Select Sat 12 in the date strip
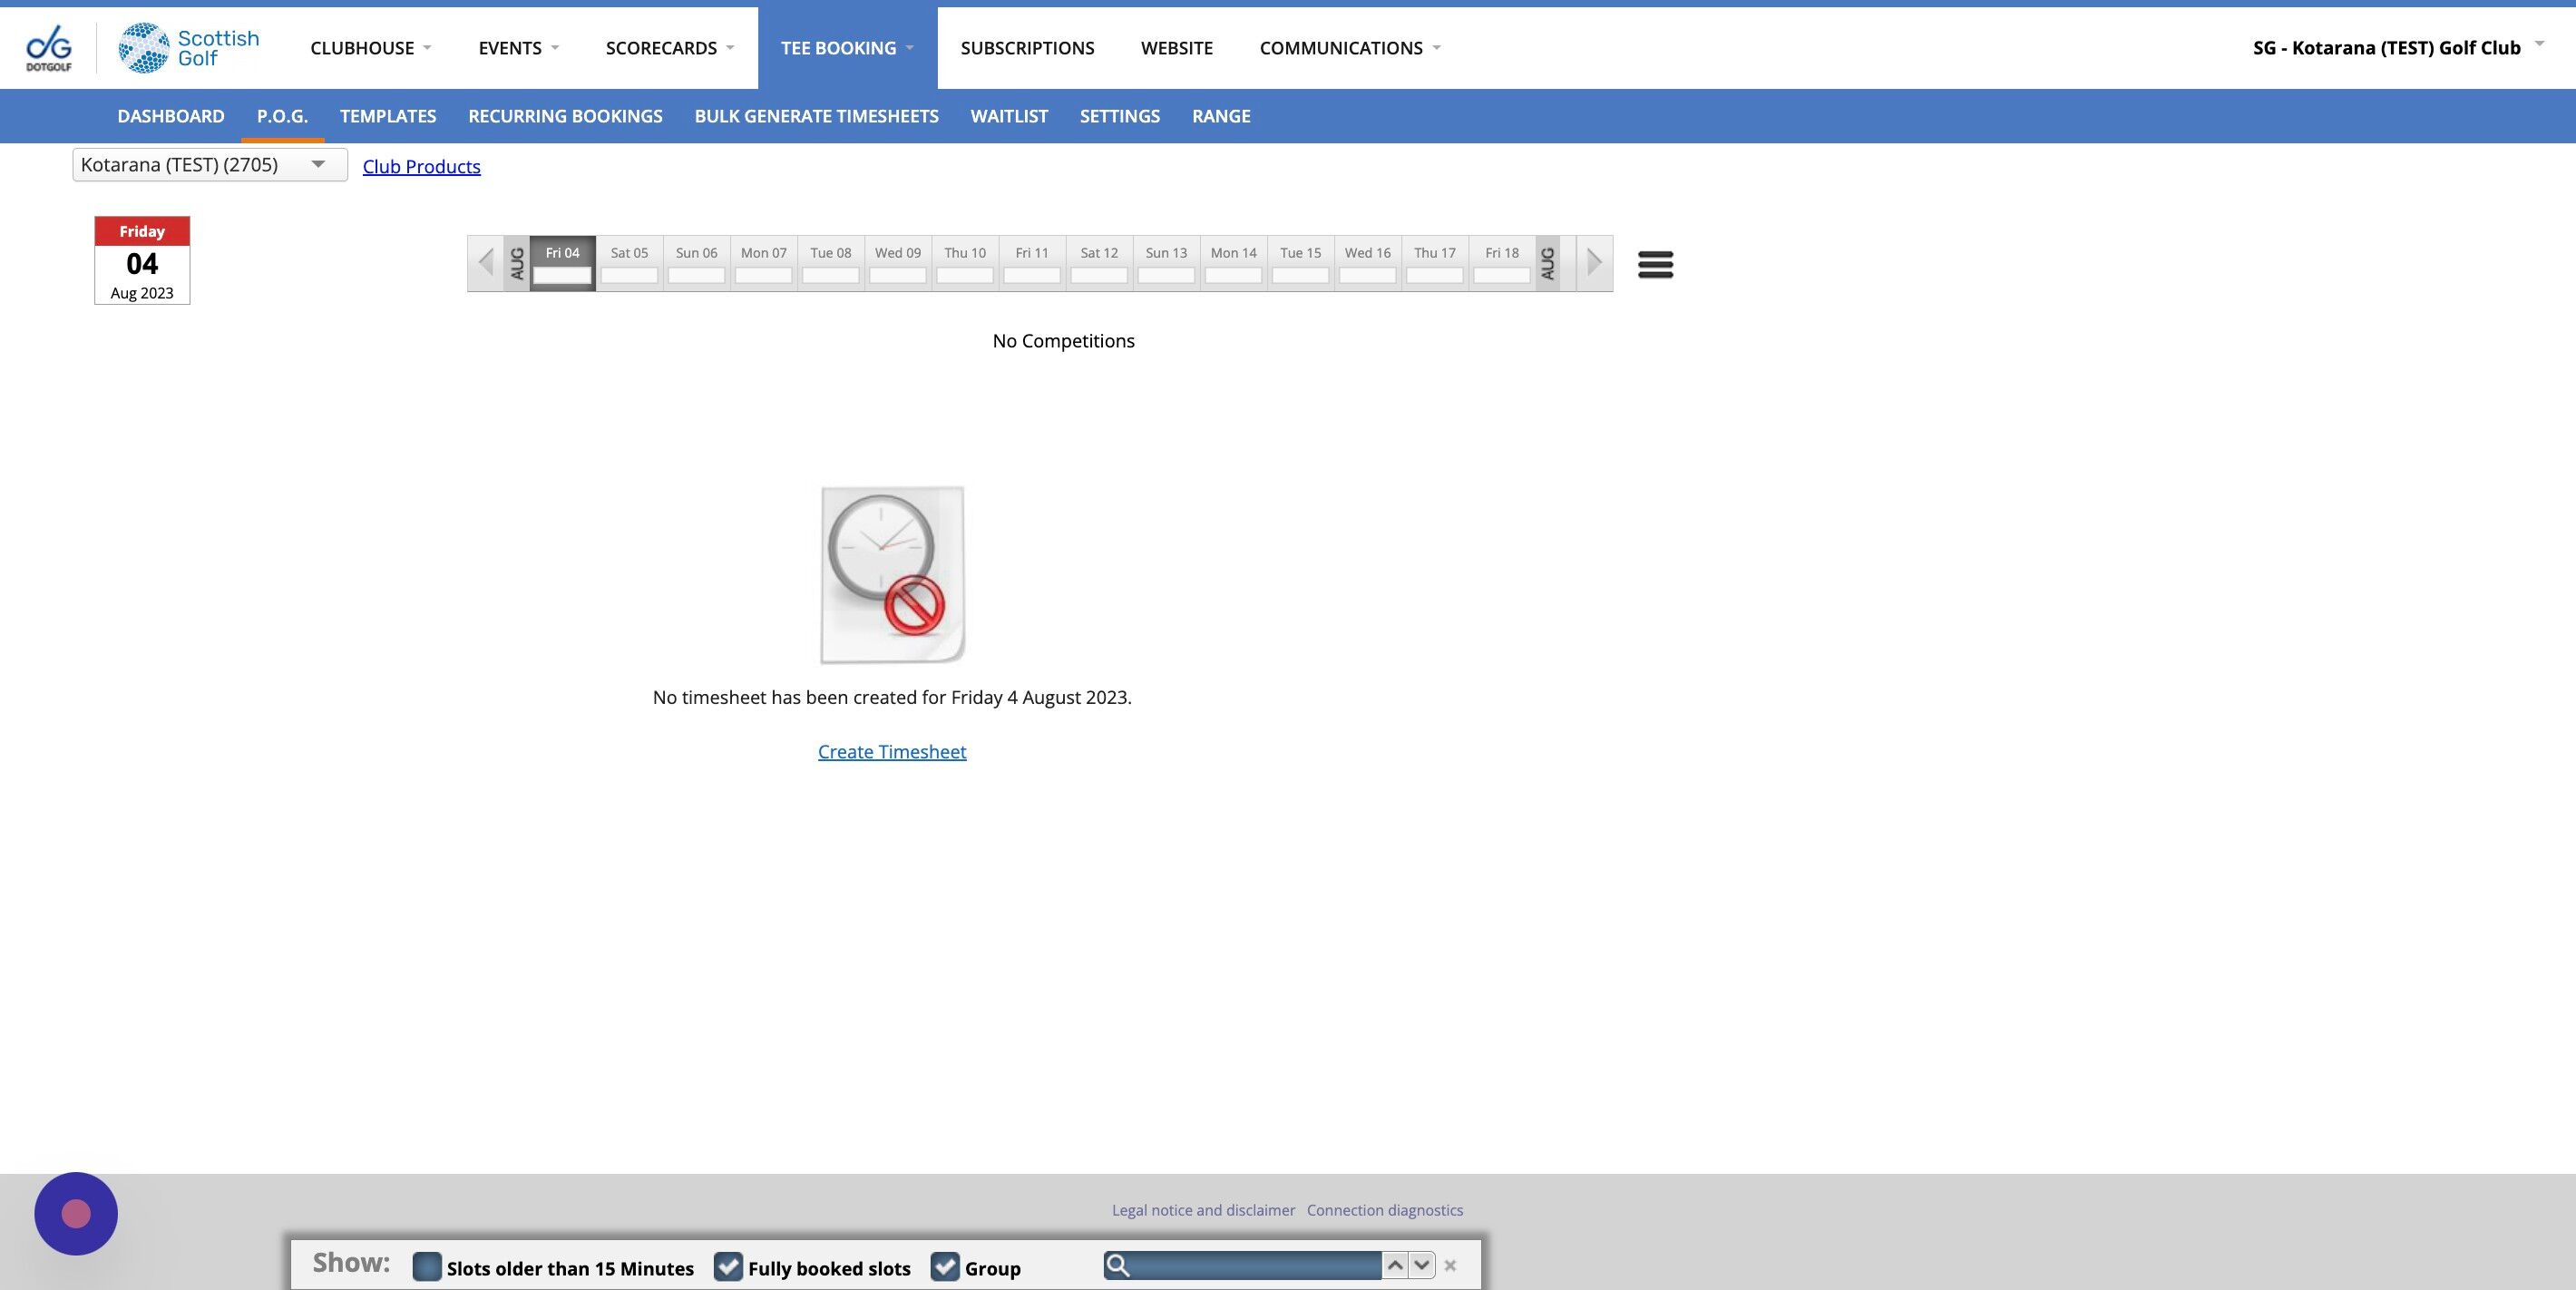 [1098, 264]
